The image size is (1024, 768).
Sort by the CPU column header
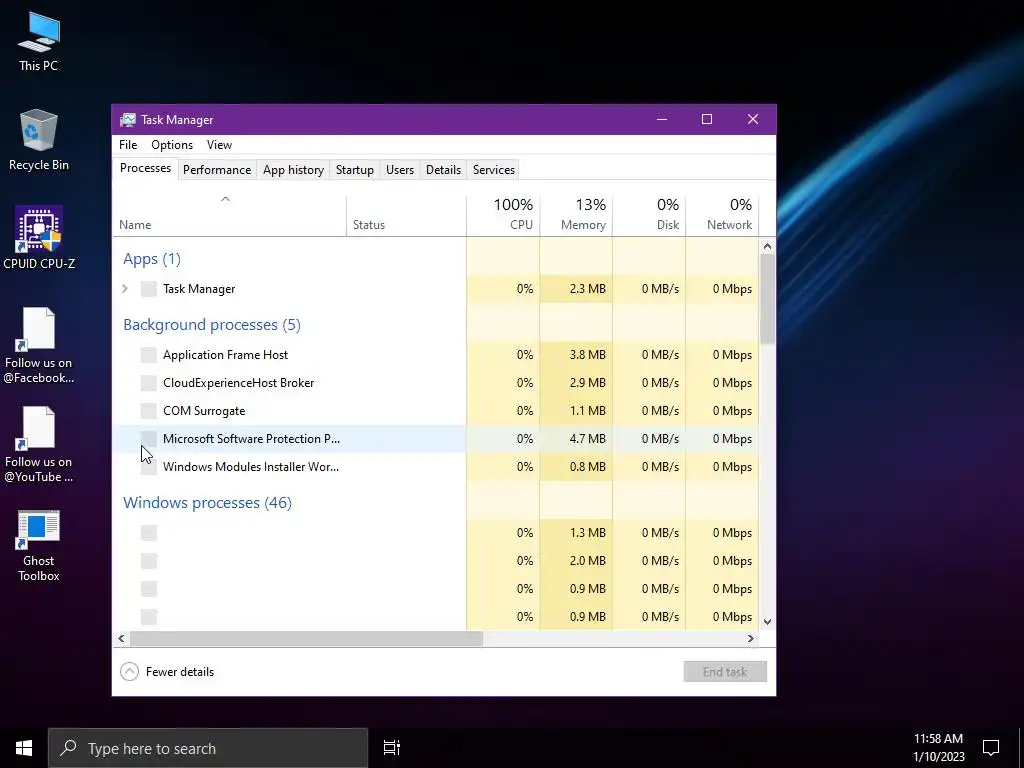[503, 216]
